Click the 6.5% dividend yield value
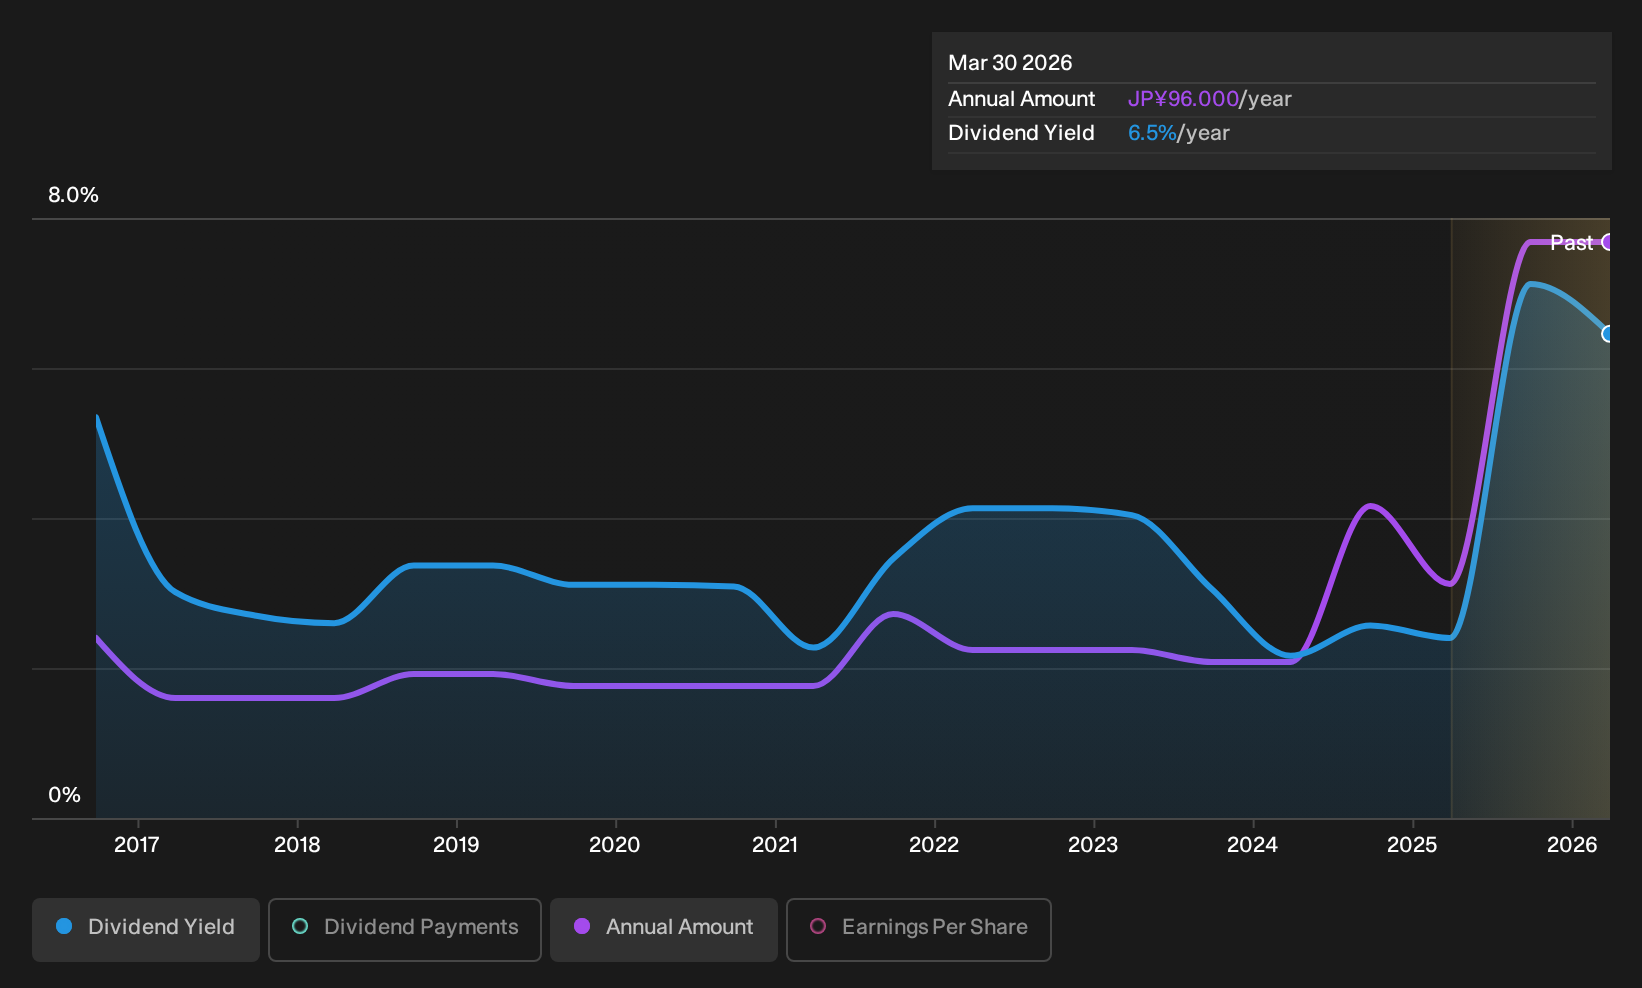 (1152, 133)
